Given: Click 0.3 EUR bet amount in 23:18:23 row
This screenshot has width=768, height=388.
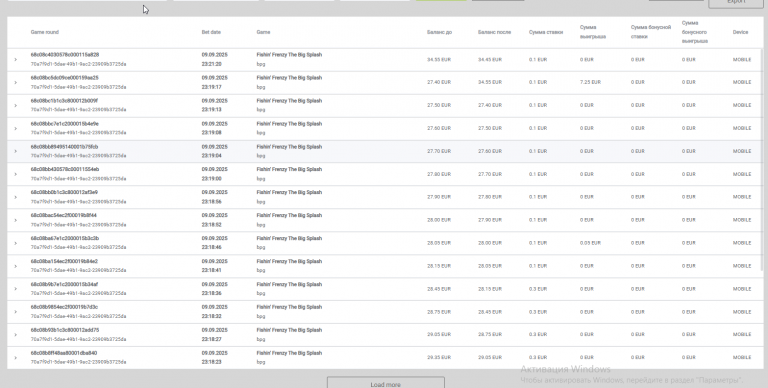Looking at the screenshot, I should click(537, 358).
